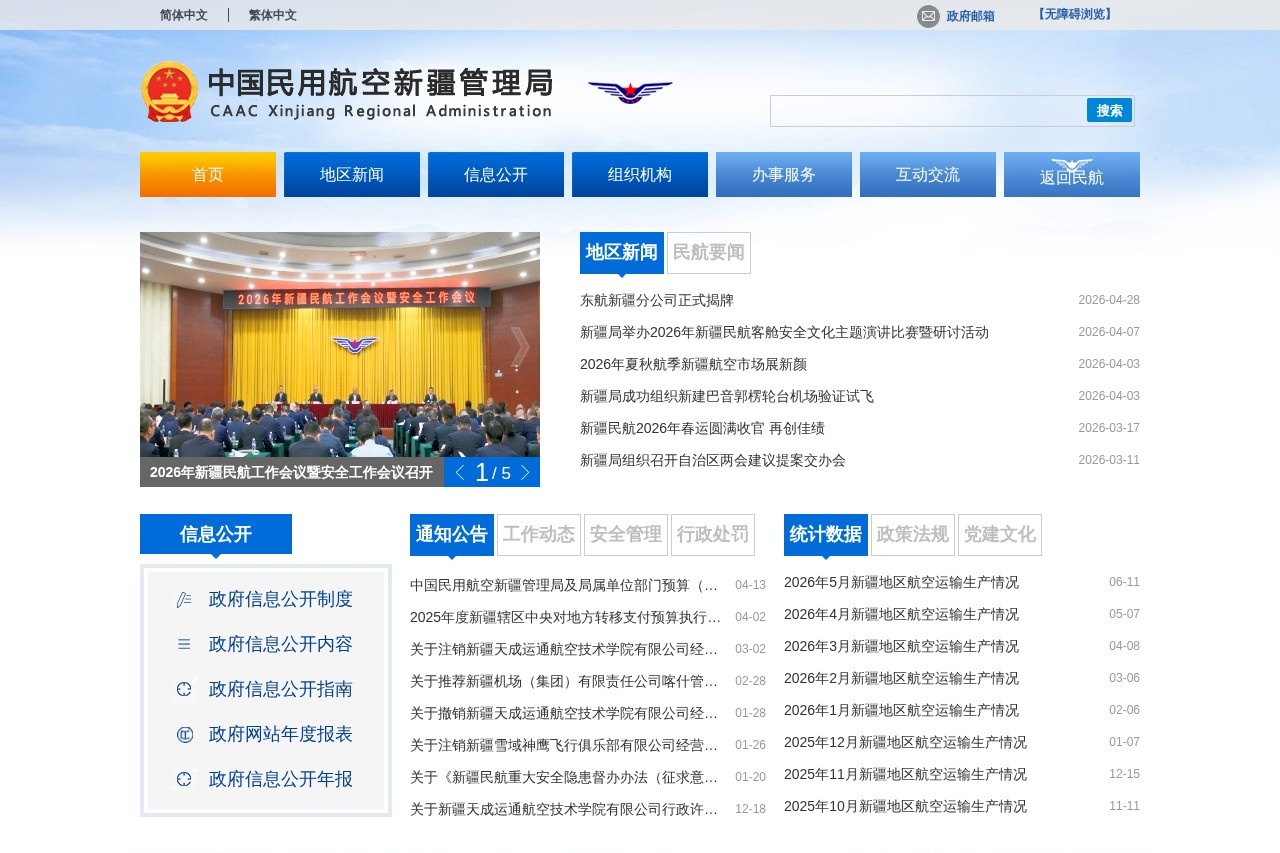
Task: Open 2026年3月新疆地区航空运输生产情况
Action: tap(901, 646)
